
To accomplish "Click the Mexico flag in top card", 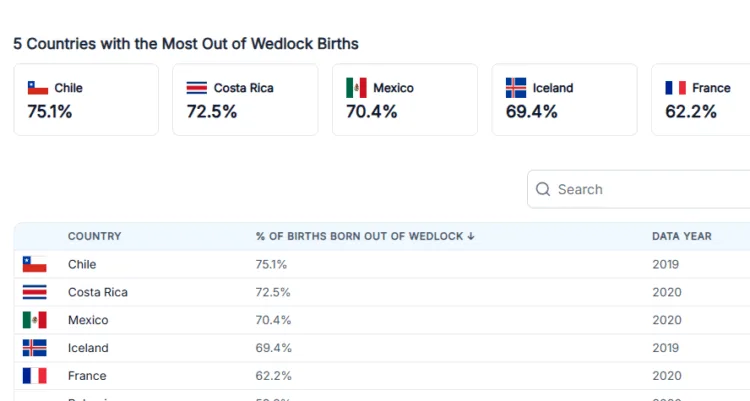I will click(356, 88).
